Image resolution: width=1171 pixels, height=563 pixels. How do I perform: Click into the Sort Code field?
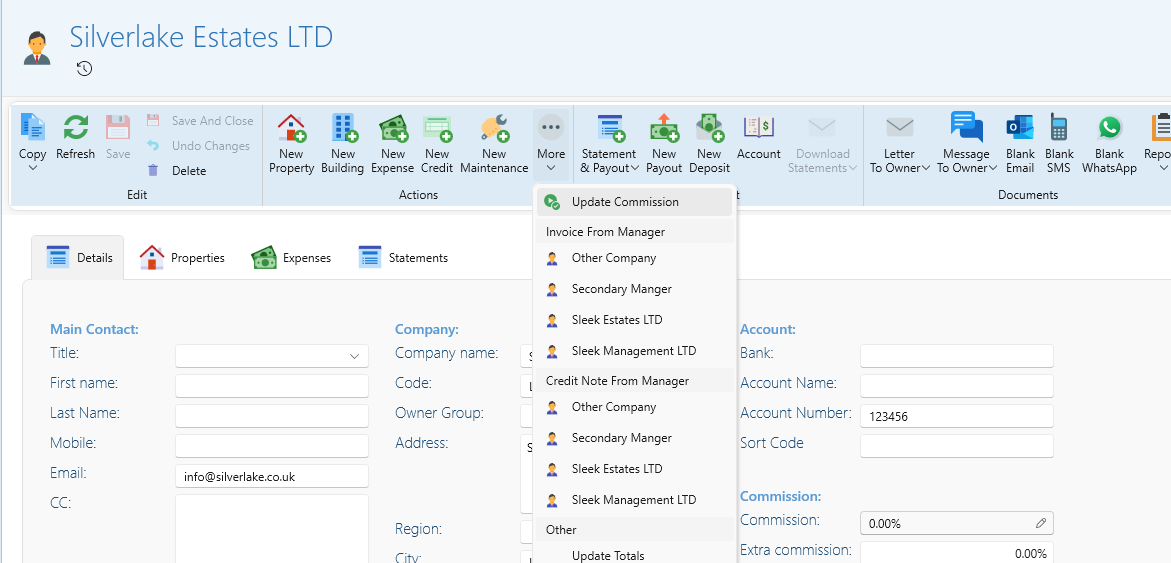point(957,446)
